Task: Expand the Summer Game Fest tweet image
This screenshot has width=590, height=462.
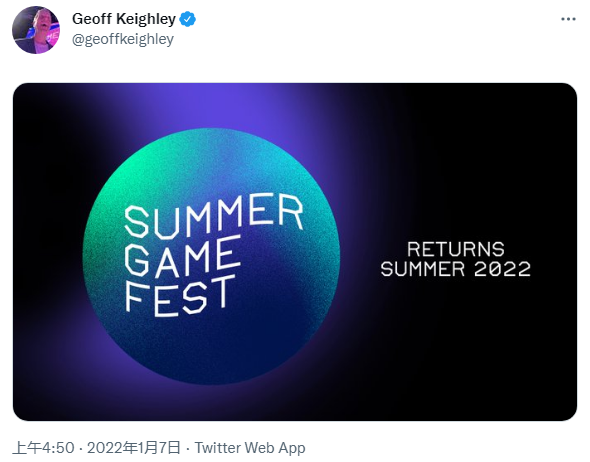Action: (295, 252)
